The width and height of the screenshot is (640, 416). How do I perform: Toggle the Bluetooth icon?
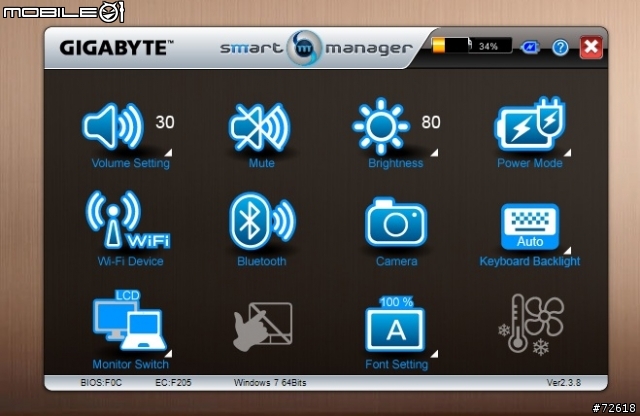[x=262, y=221]
